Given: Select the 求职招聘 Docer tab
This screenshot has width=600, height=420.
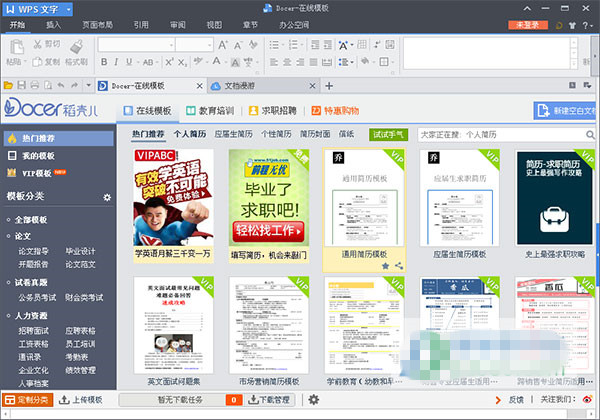Looking at the screenshot, I should [272, 111].
